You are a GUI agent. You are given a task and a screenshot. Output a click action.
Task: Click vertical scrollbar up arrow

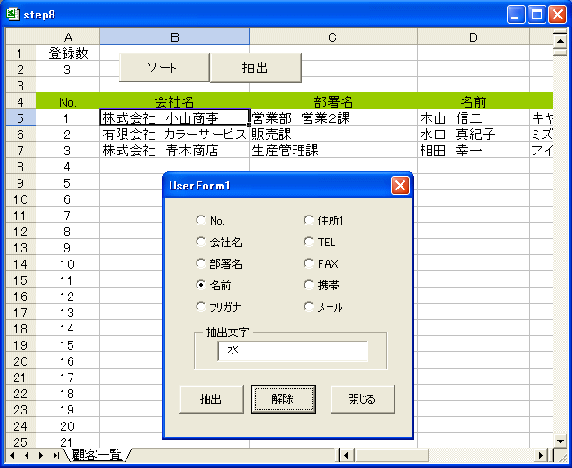[x=560, y=40]
